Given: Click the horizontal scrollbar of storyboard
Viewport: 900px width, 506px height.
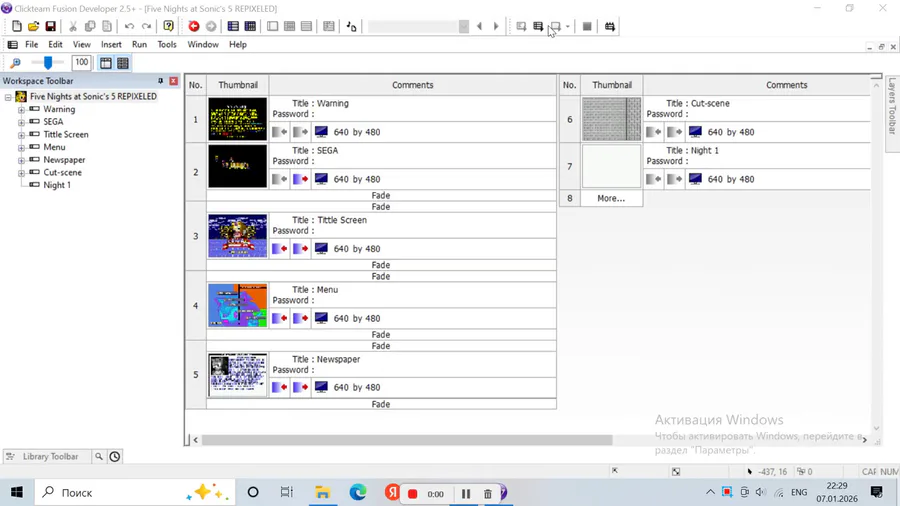Looking at the screenshot, I should pos(407,440).
